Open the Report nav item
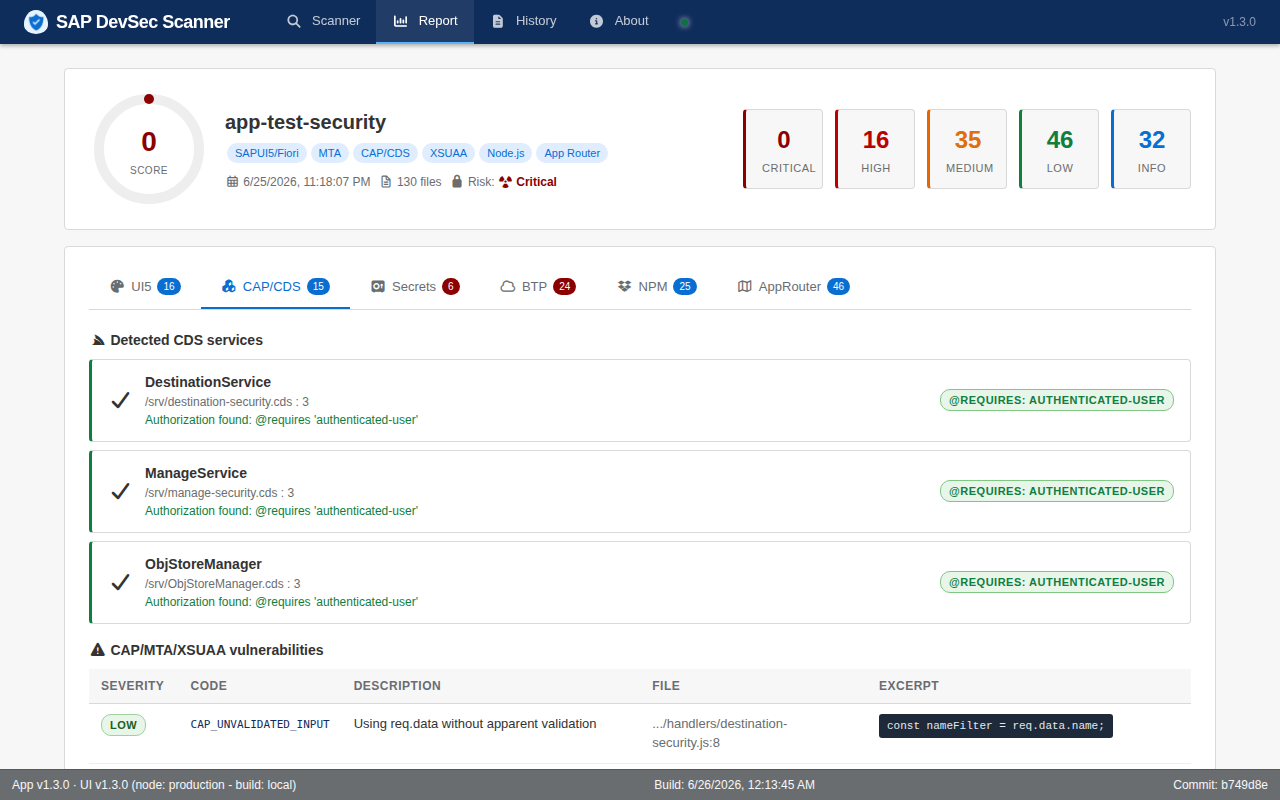This screenshot has height=800, width=1280. coord(425,21)
